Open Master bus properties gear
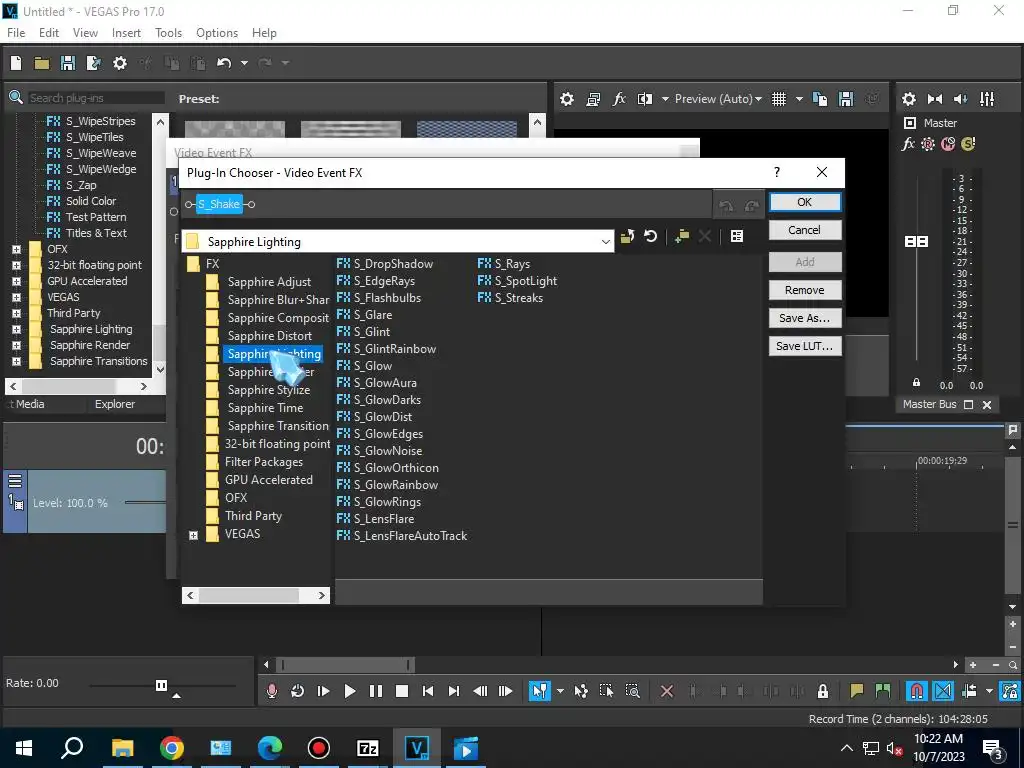Image resolution: width=1024 pixels, height=768 pixels. point(908,99)
